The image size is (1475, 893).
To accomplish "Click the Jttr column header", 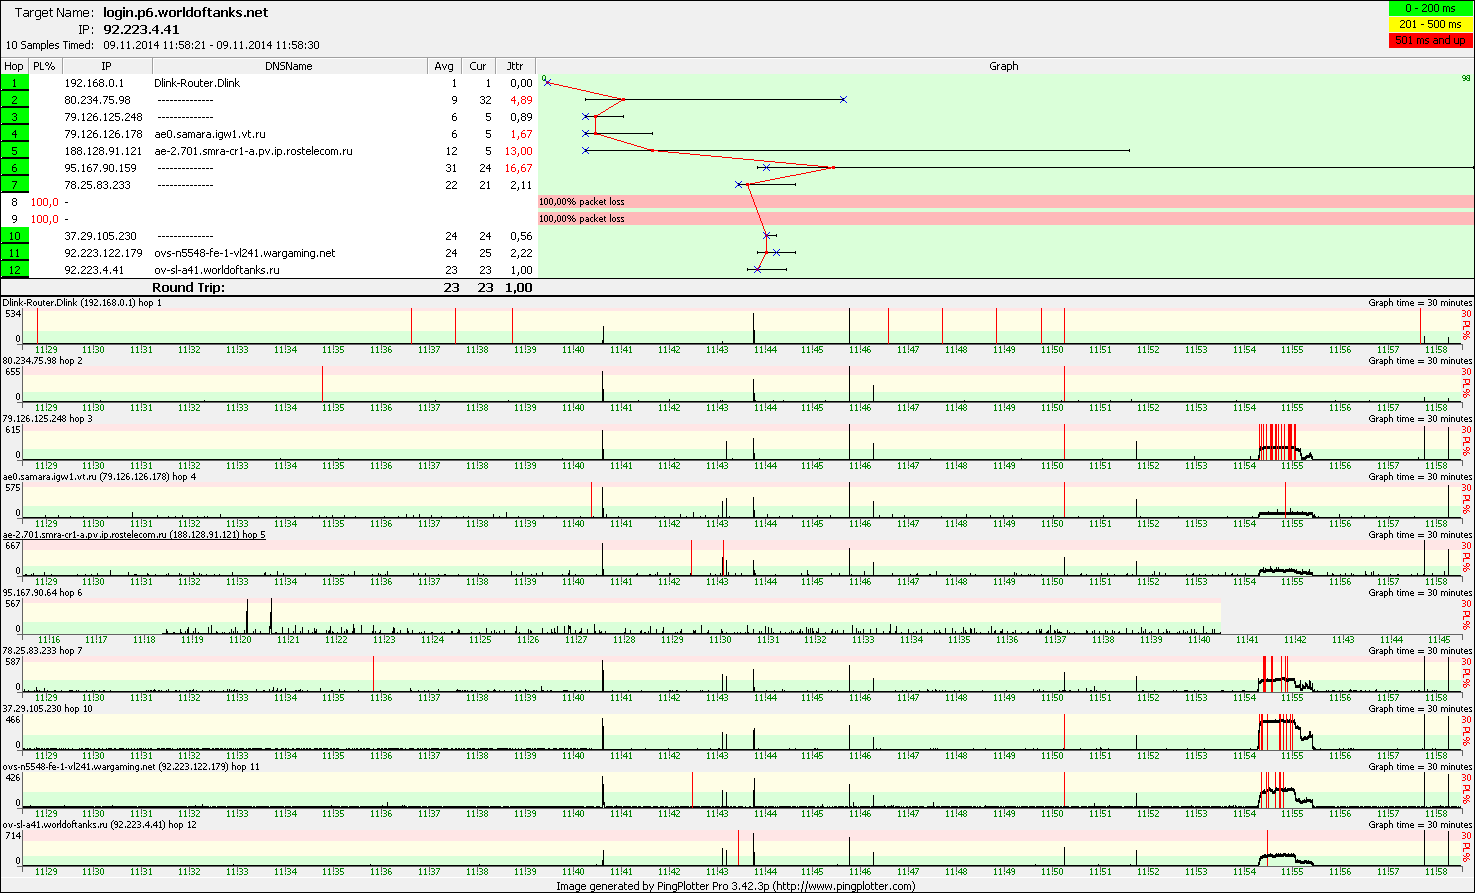I will tap(515, 66).
